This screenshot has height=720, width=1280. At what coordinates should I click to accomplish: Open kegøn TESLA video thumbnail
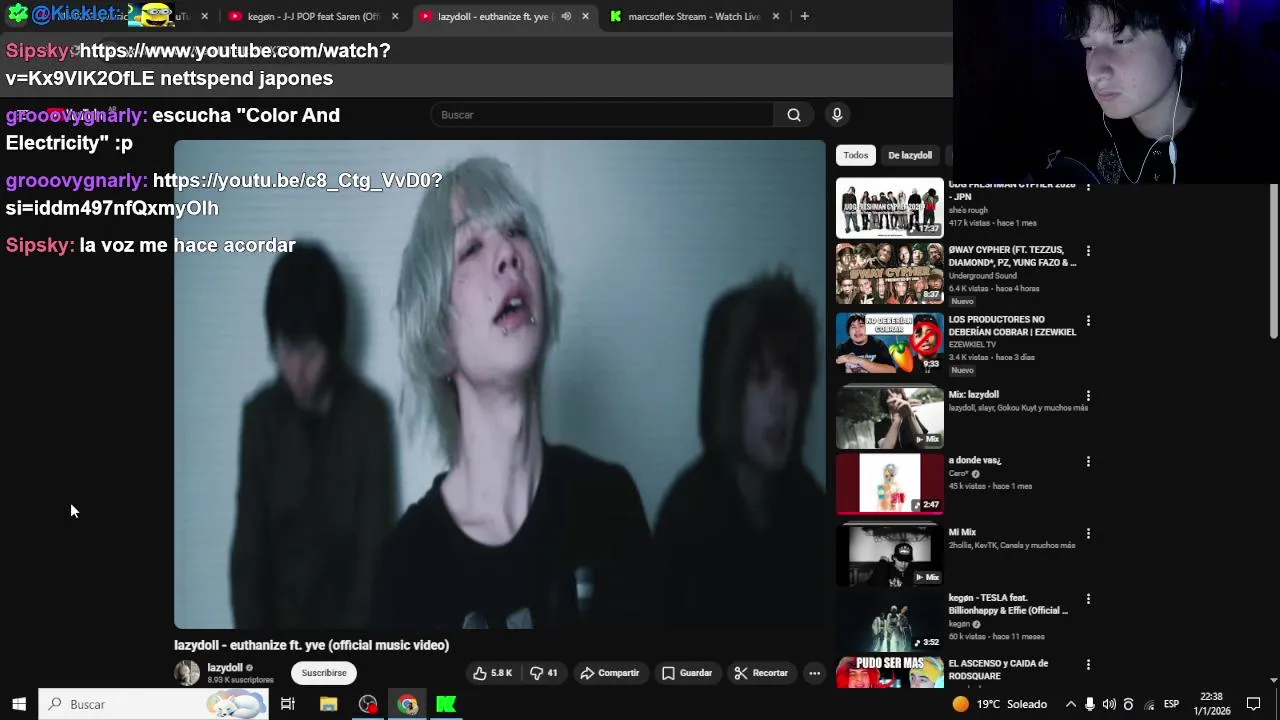pos(890,620)
